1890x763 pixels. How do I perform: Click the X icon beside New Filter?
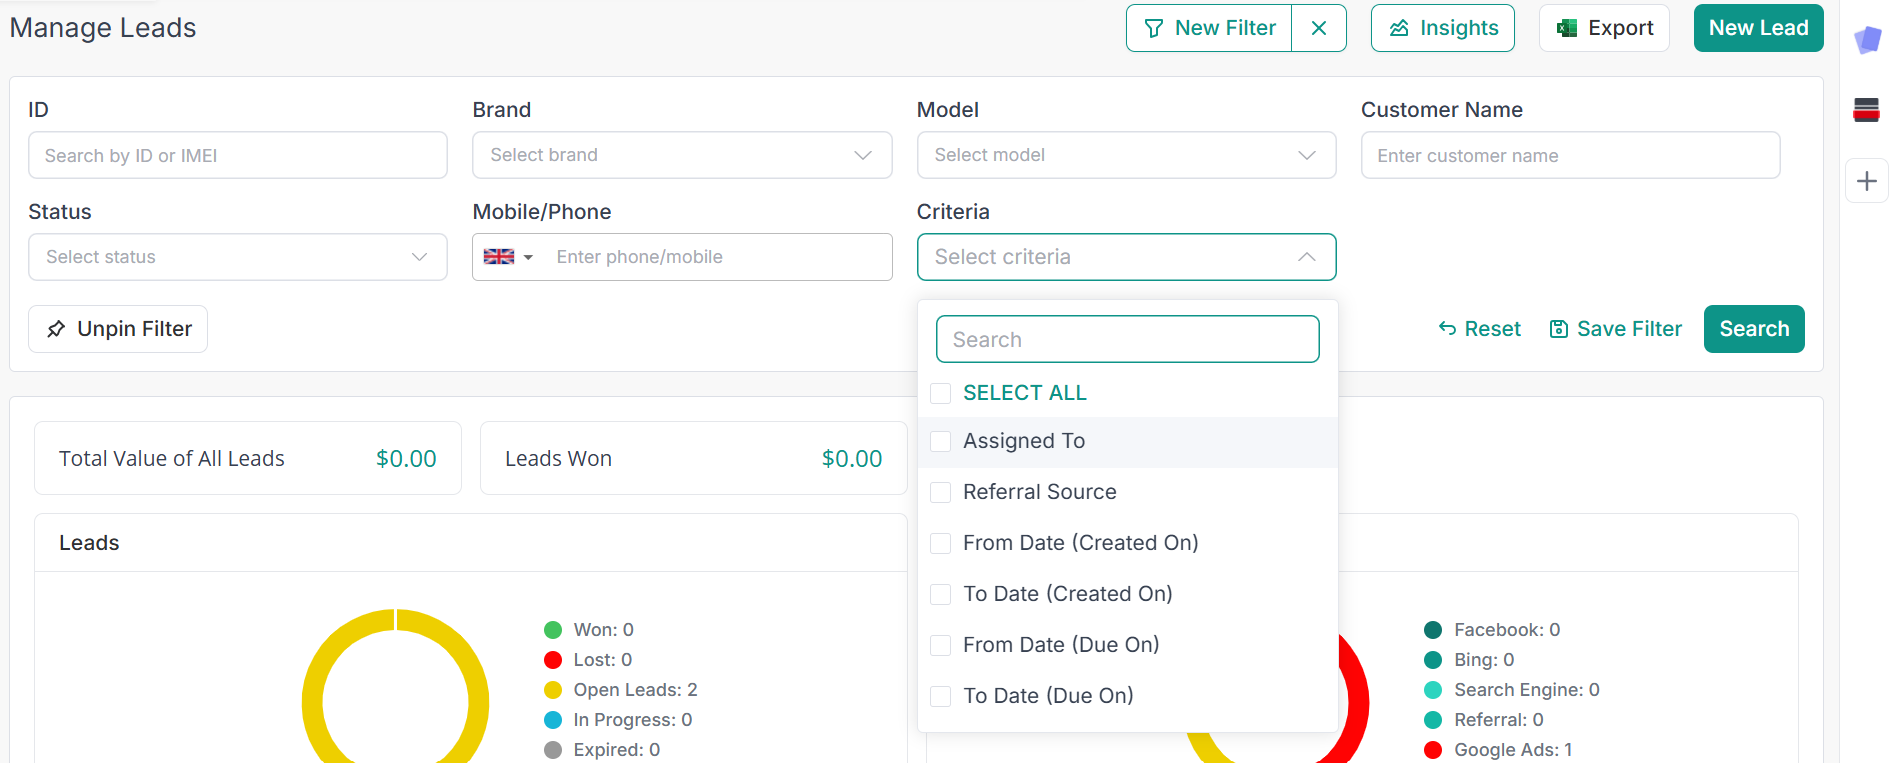pyautogui.click(x=1319, y=28)
